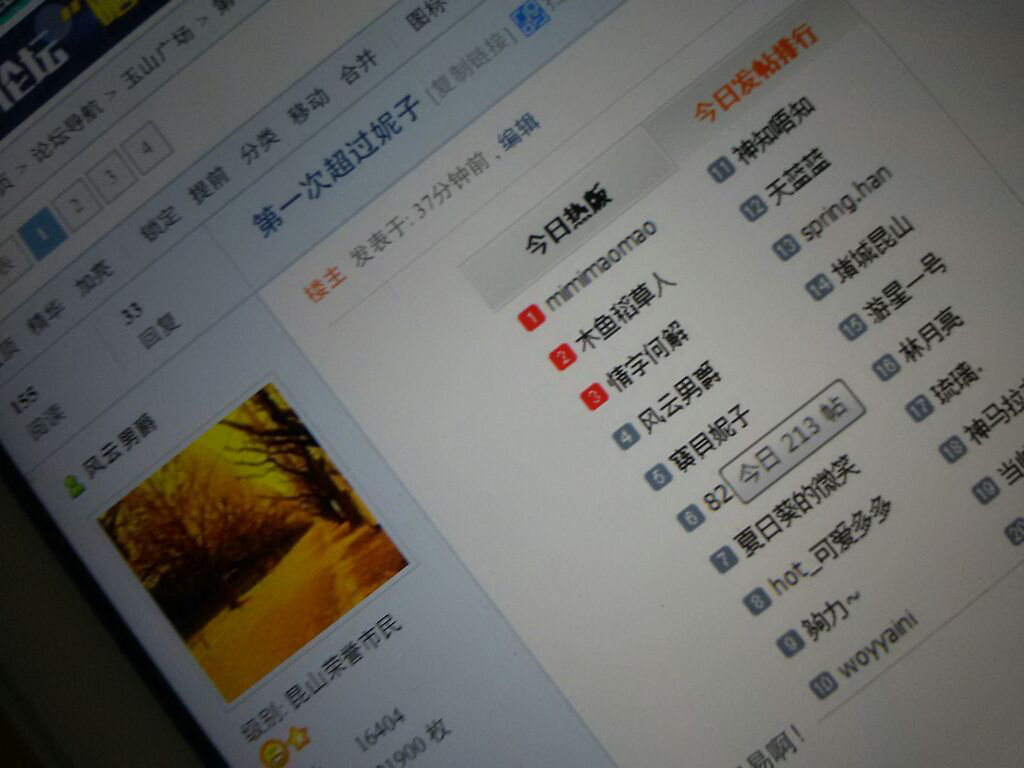Image resolution: width=1024 pixels, height=768 pixels.
Task: Open user mimimaomao's profile
Action: point(601,264)
